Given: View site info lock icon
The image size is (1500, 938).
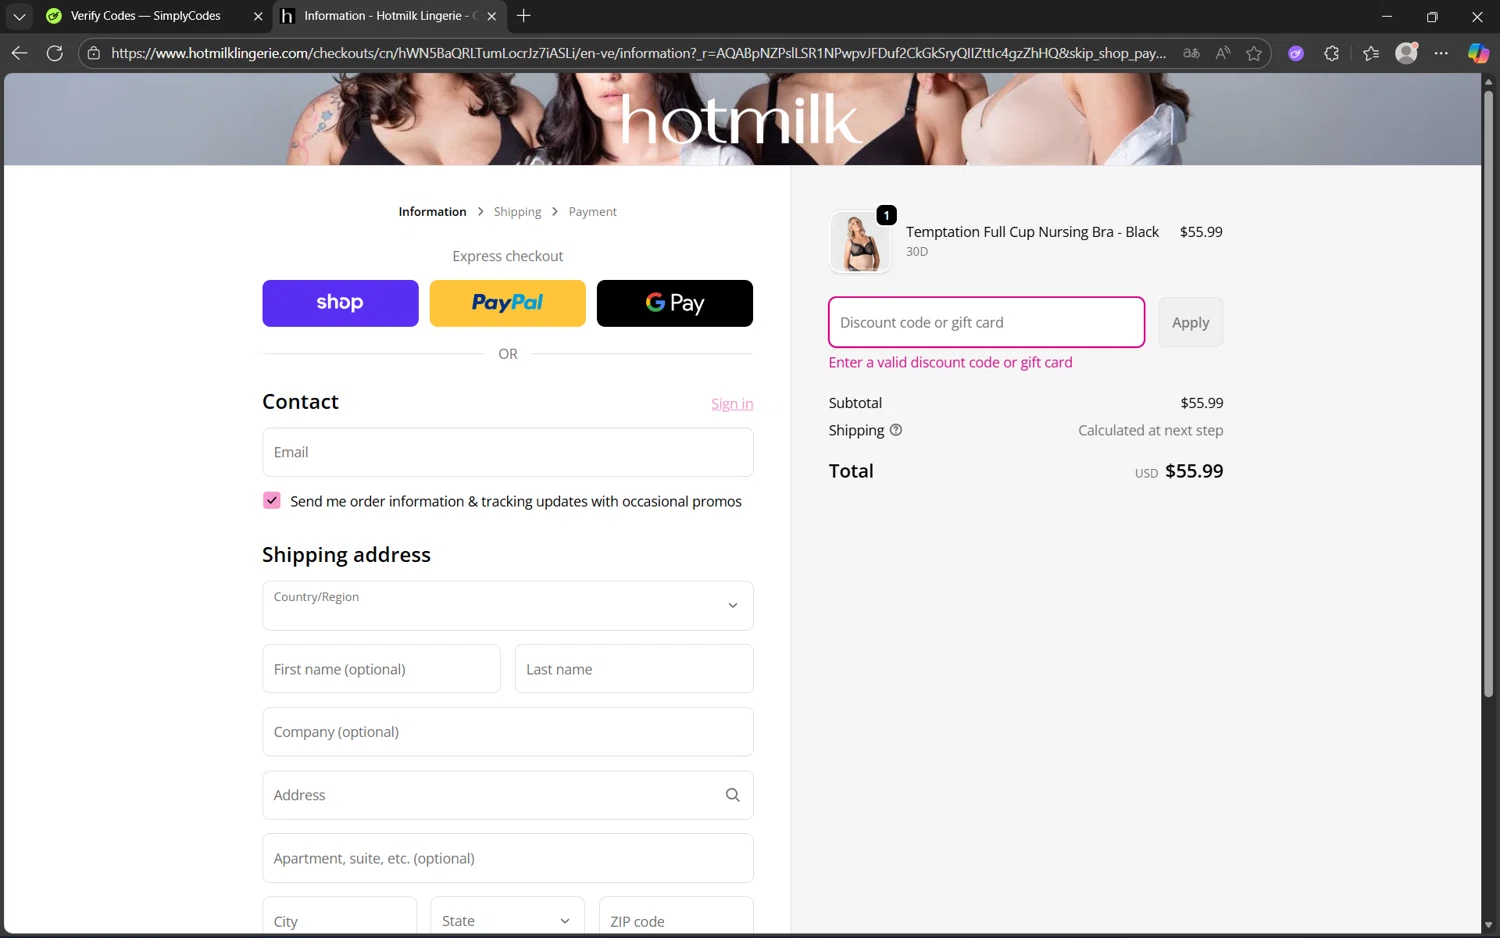Looking at the screenshot, I should 93,53.
